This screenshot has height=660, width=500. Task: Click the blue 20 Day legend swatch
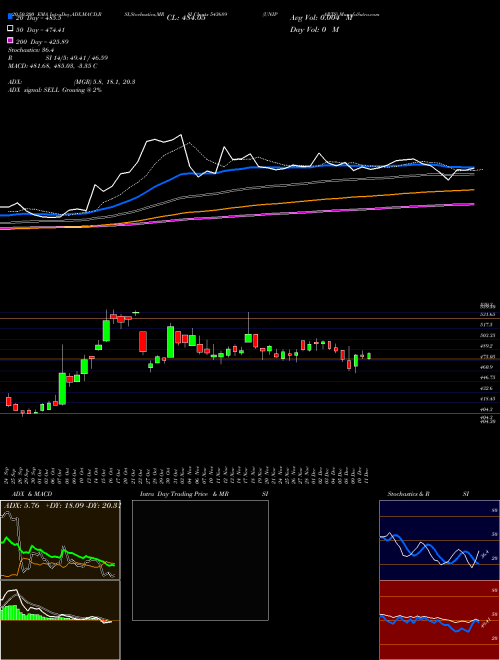11,17
